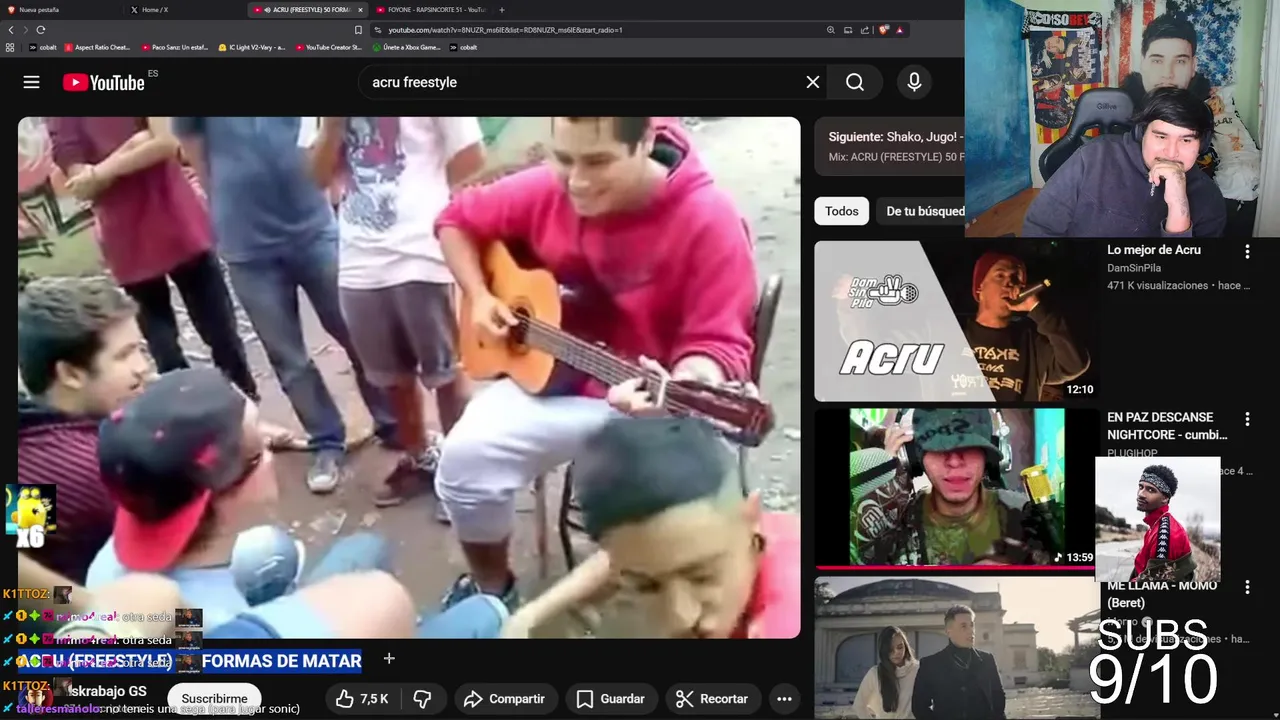
Task: Close the ACRU (FREESTYLE) browser tab
Action: 360,9
